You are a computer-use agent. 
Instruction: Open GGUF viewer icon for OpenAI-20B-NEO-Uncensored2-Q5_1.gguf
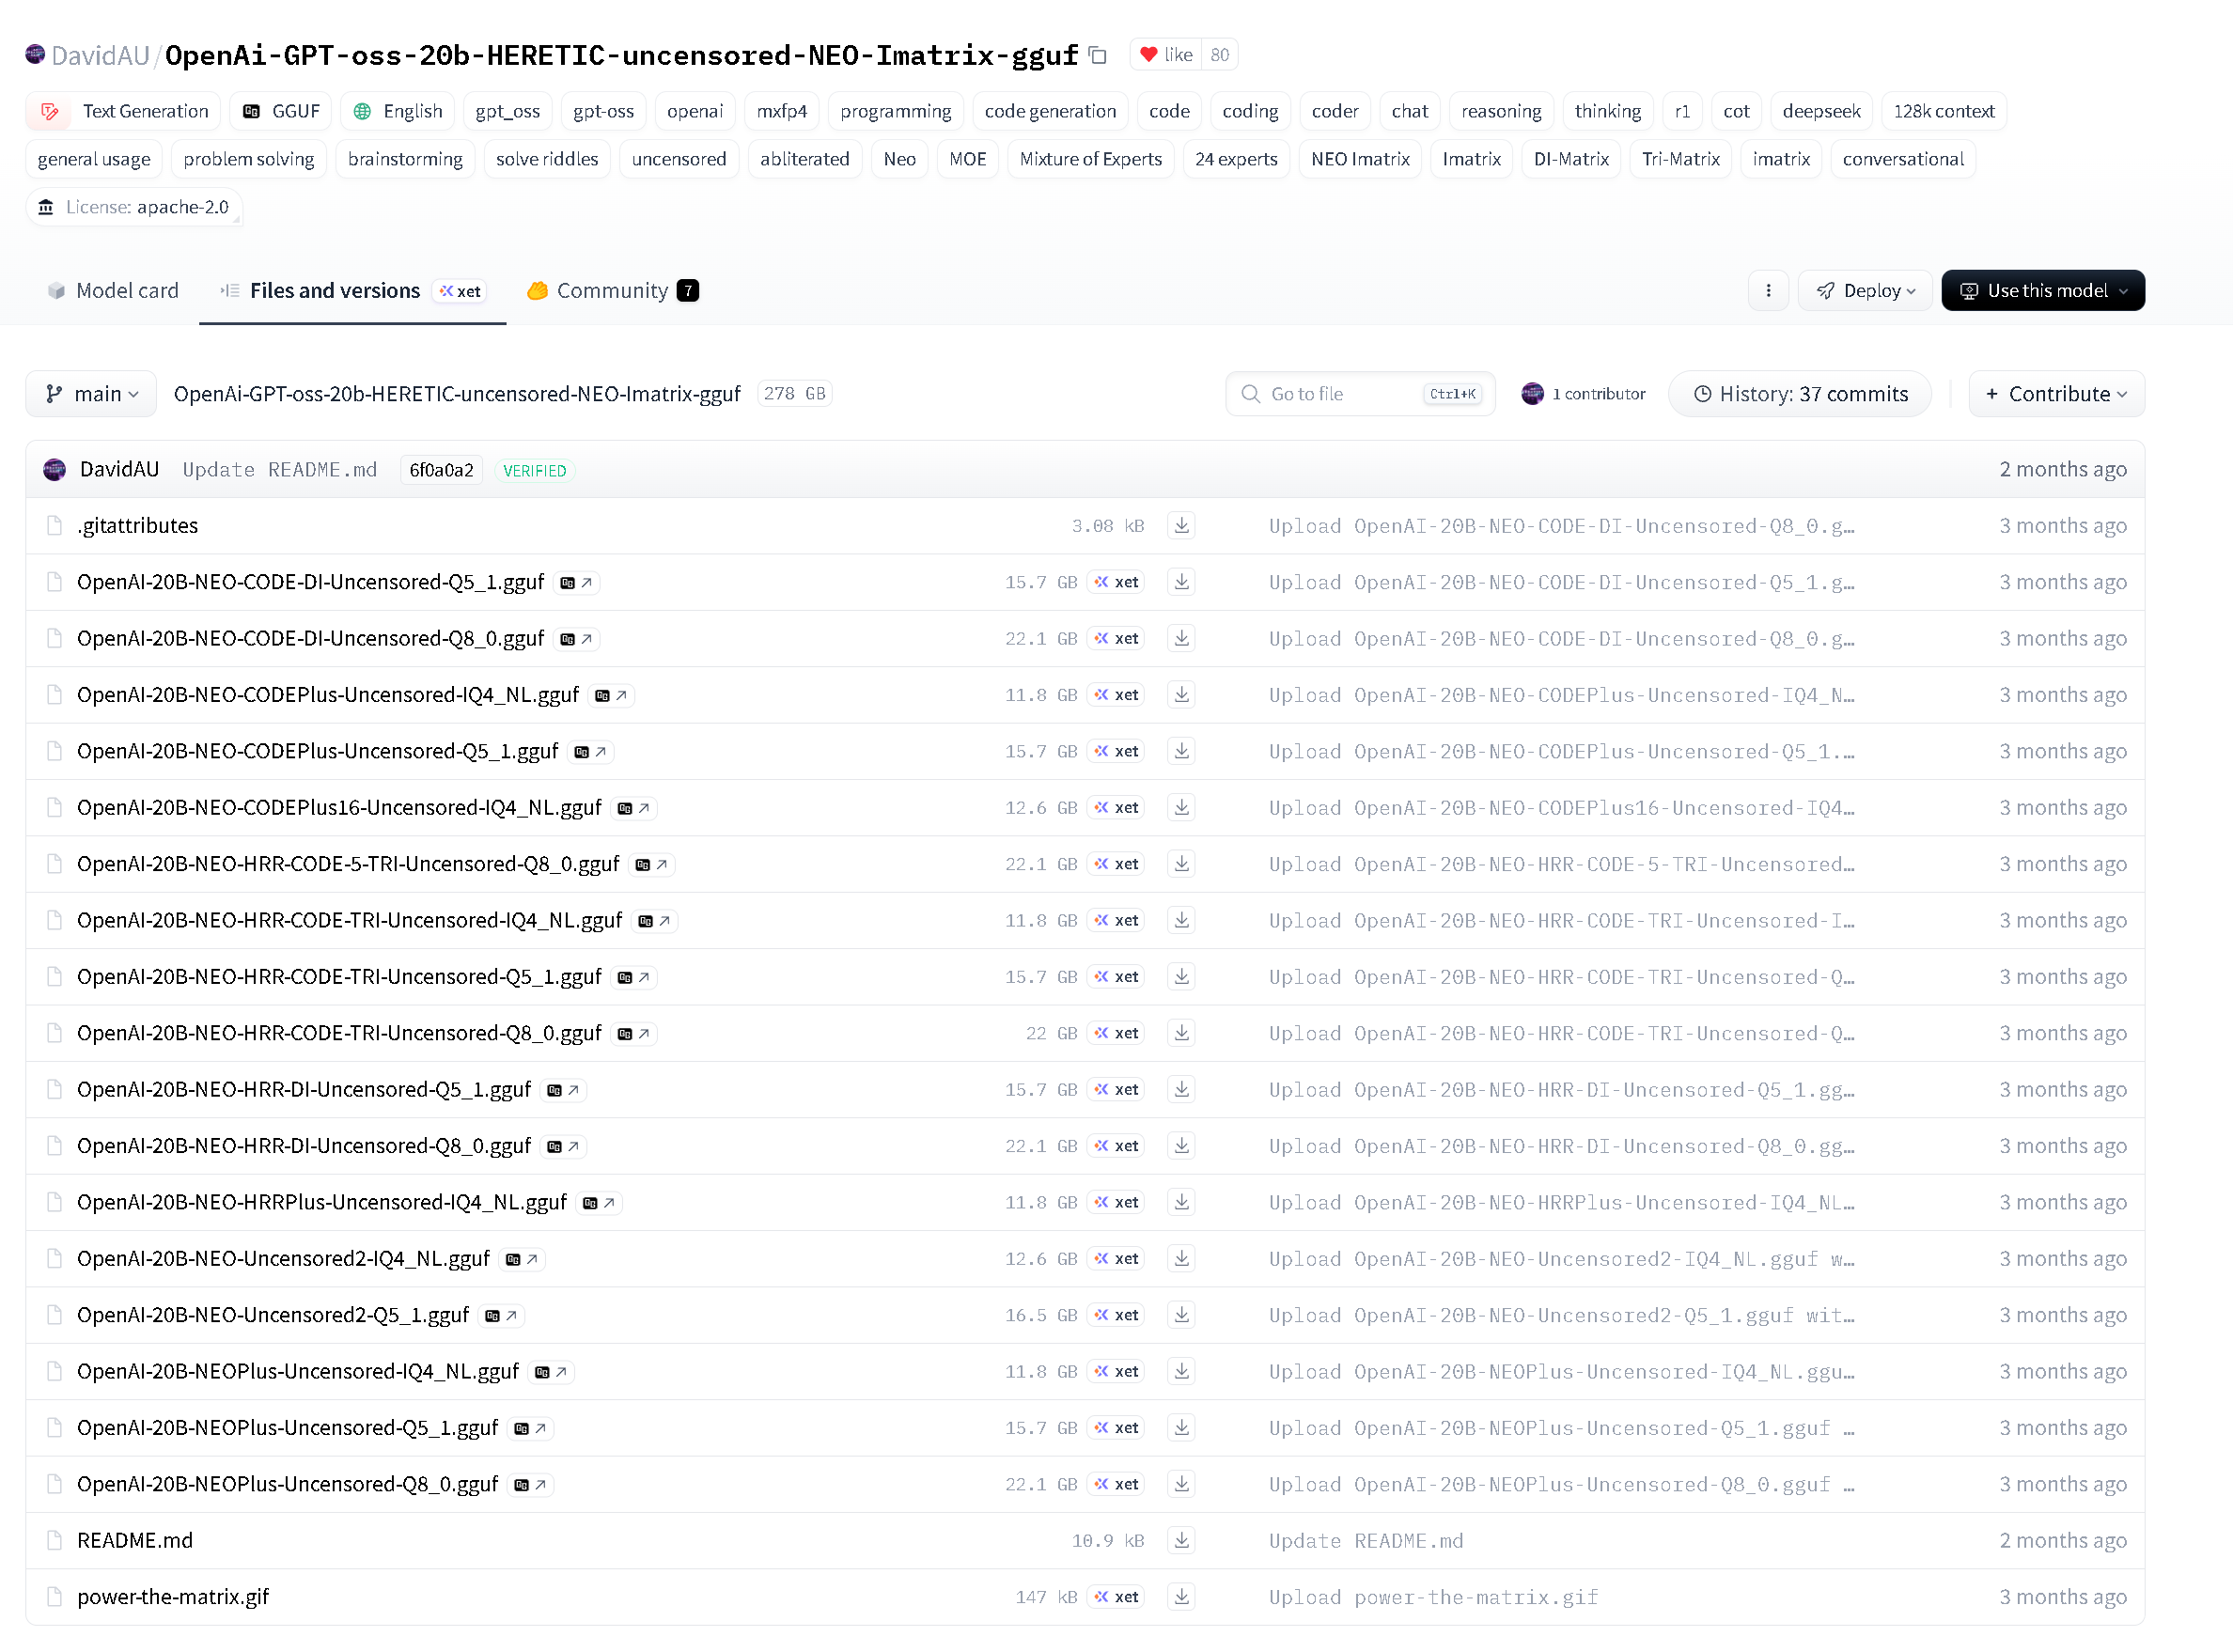tap(501, 1316)
